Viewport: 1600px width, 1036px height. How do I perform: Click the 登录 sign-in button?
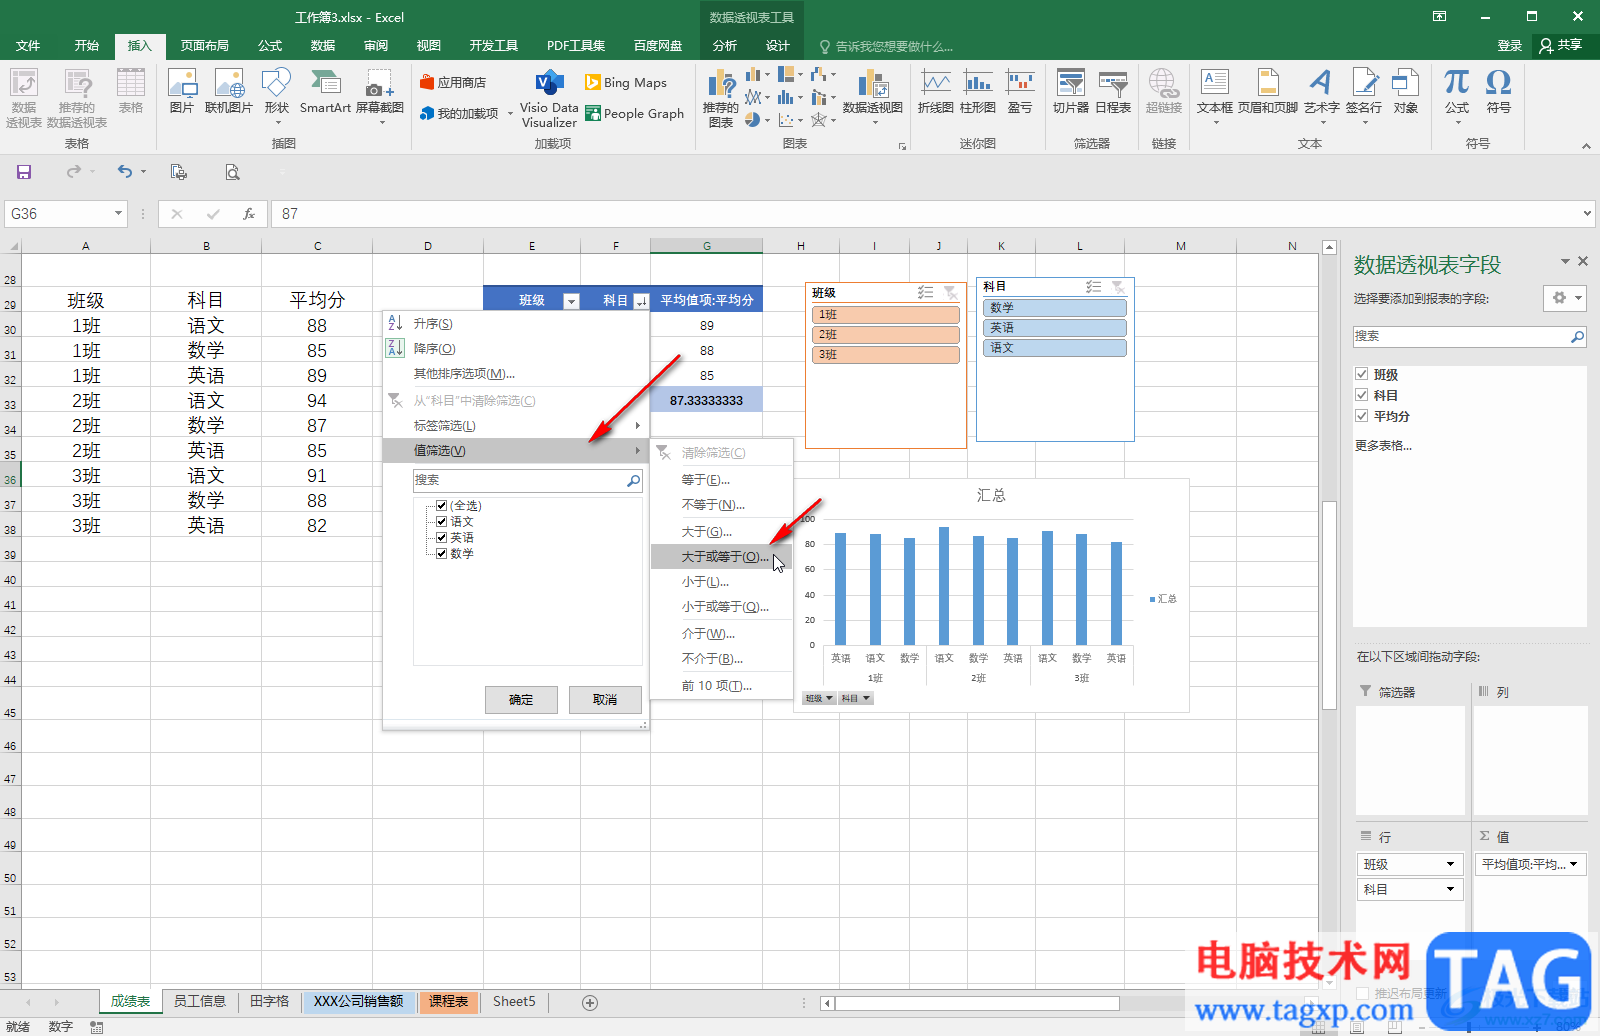pyautogui.click(x=1510, y=46)
